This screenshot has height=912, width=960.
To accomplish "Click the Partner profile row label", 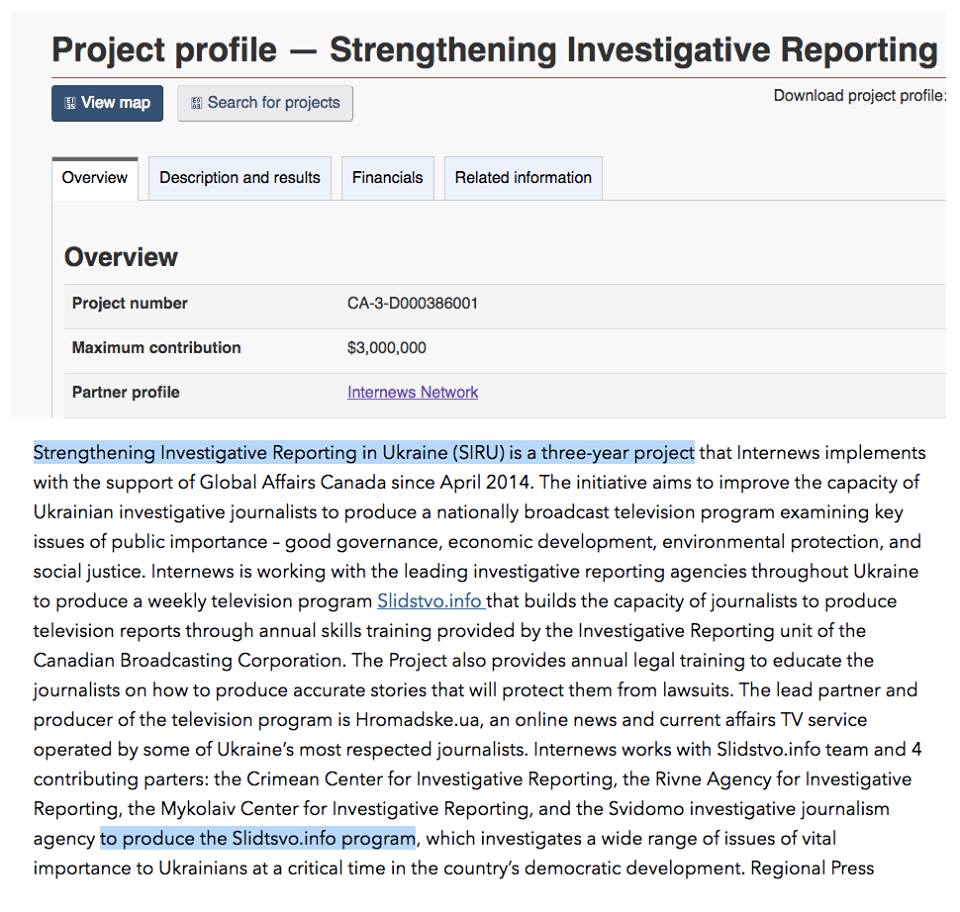I will 126,392.
